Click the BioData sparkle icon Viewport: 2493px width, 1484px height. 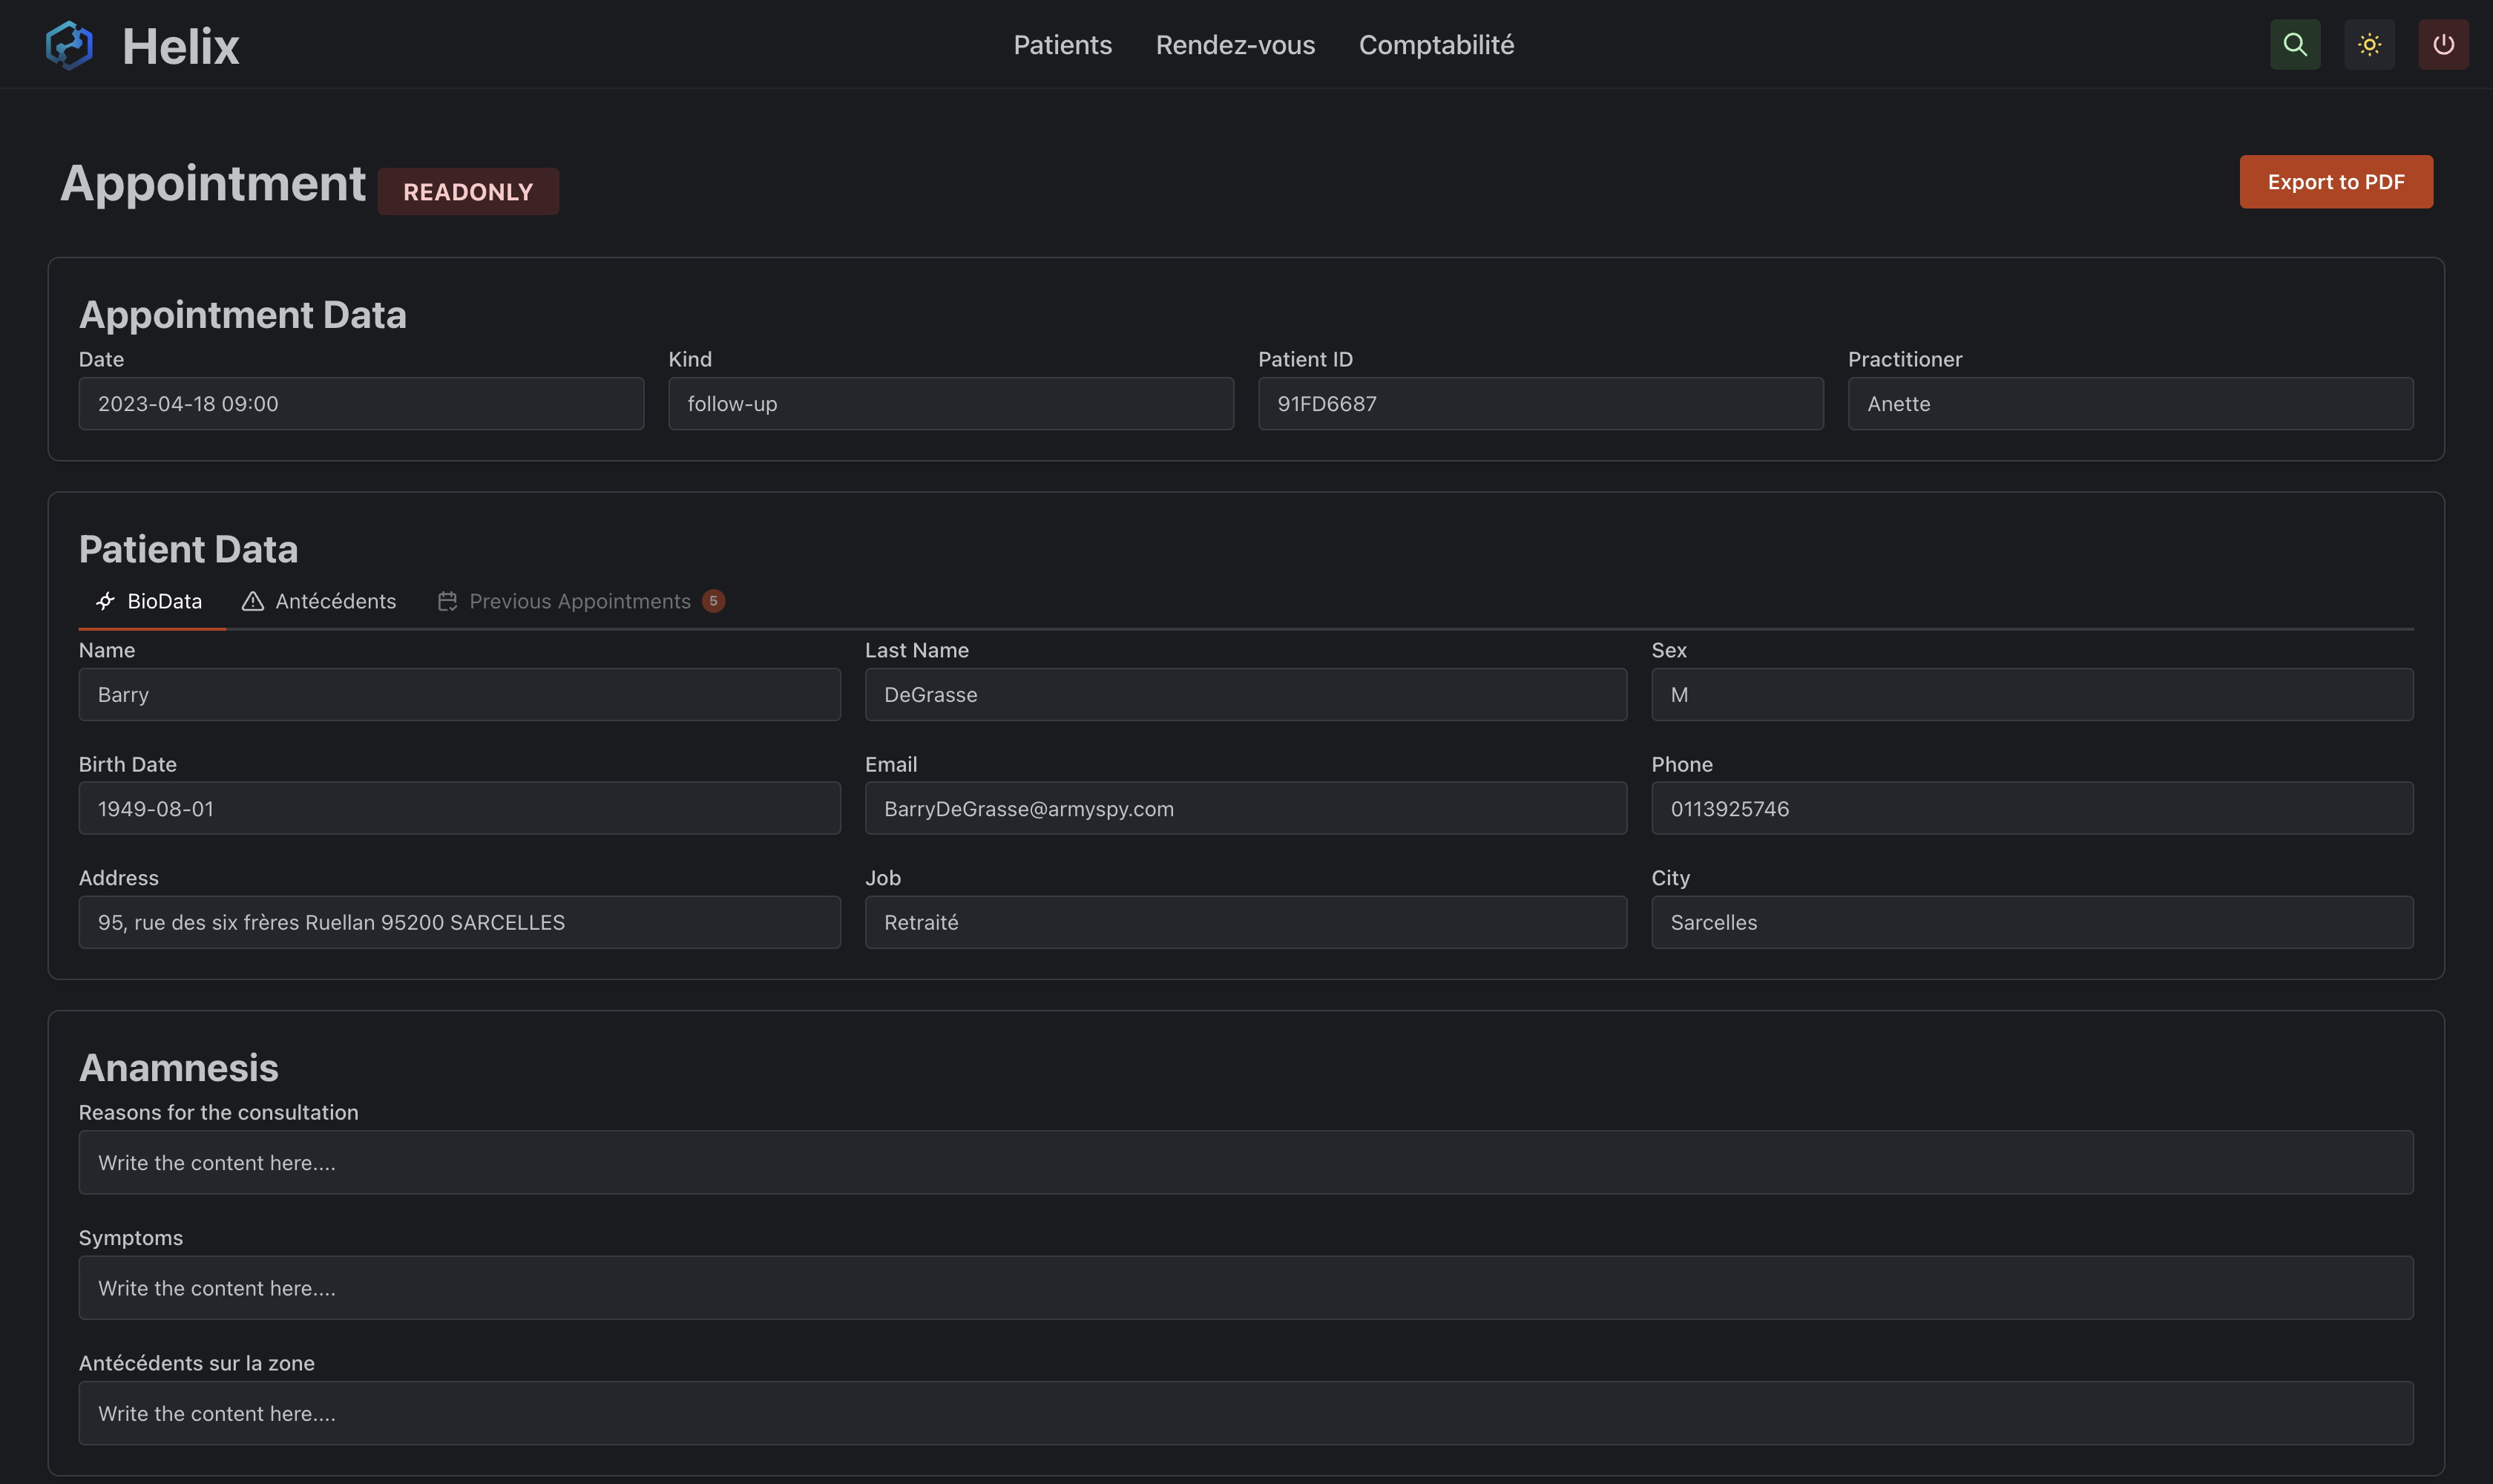point(105,601)
